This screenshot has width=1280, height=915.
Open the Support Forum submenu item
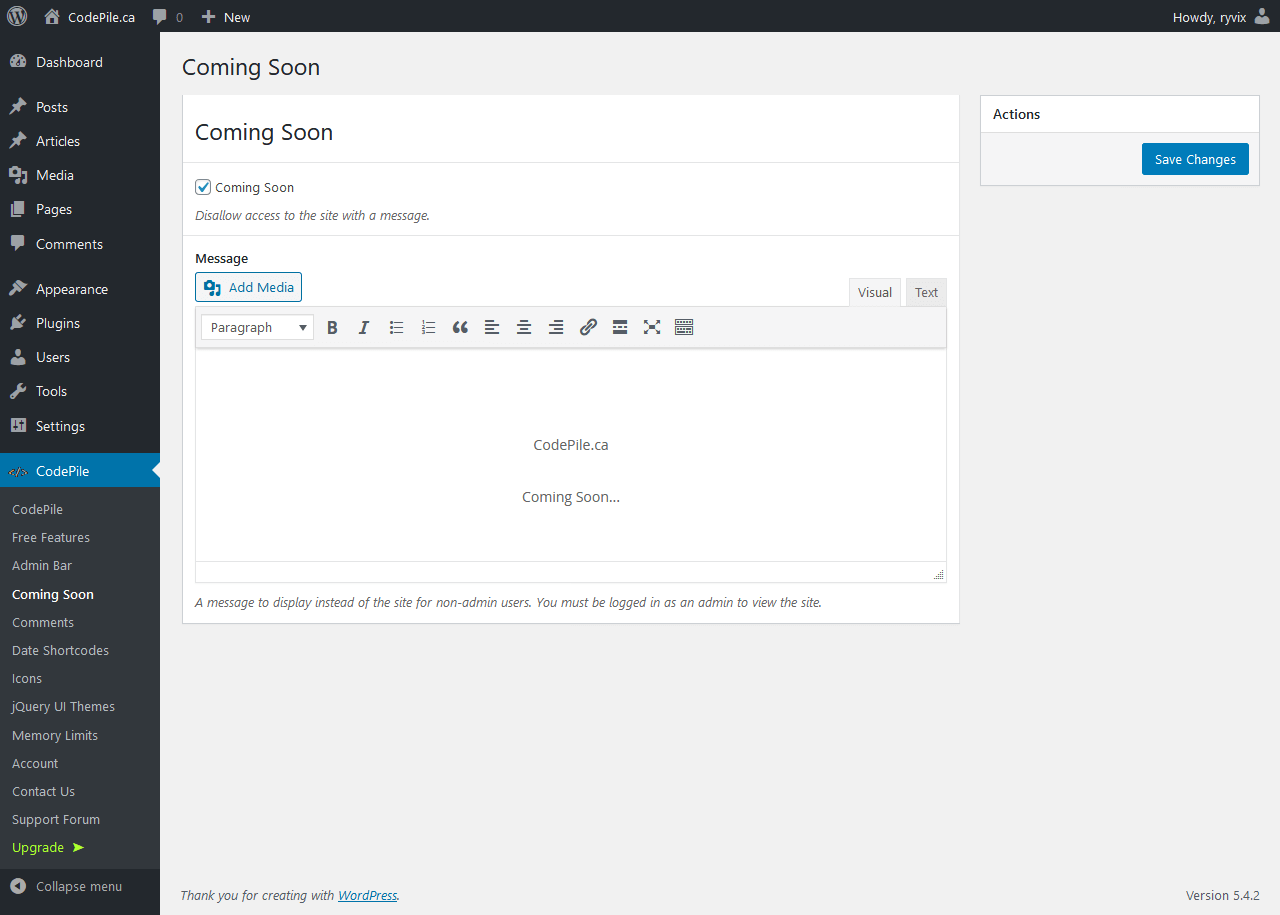tap(56, 819)
